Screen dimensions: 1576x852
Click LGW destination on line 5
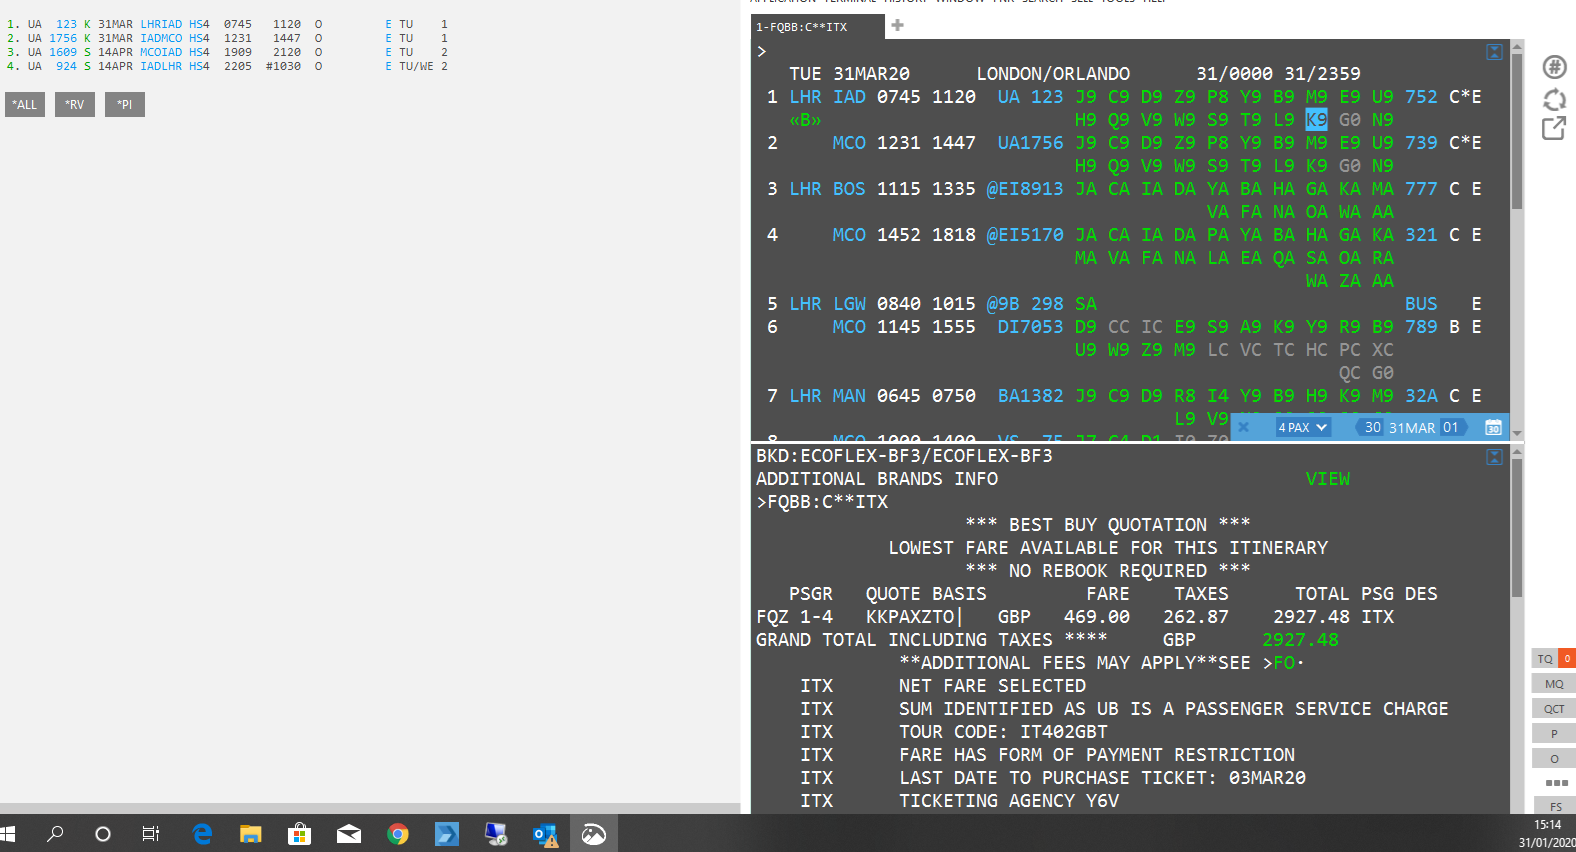pos(849,304)
